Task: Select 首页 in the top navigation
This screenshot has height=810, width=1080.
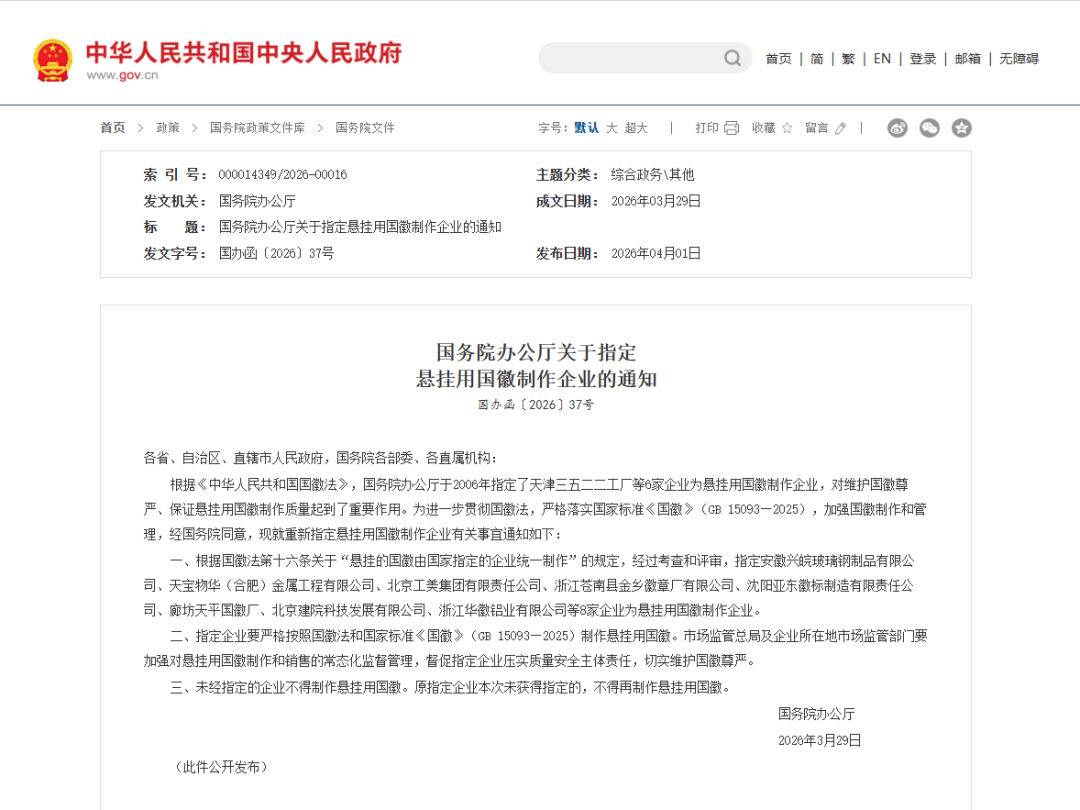Action: 778,59
